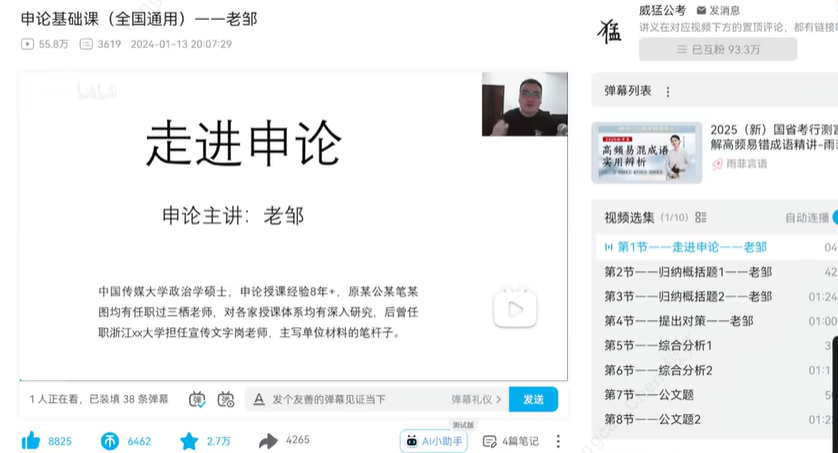Click the danmaku font style A icon

[259, 399]
